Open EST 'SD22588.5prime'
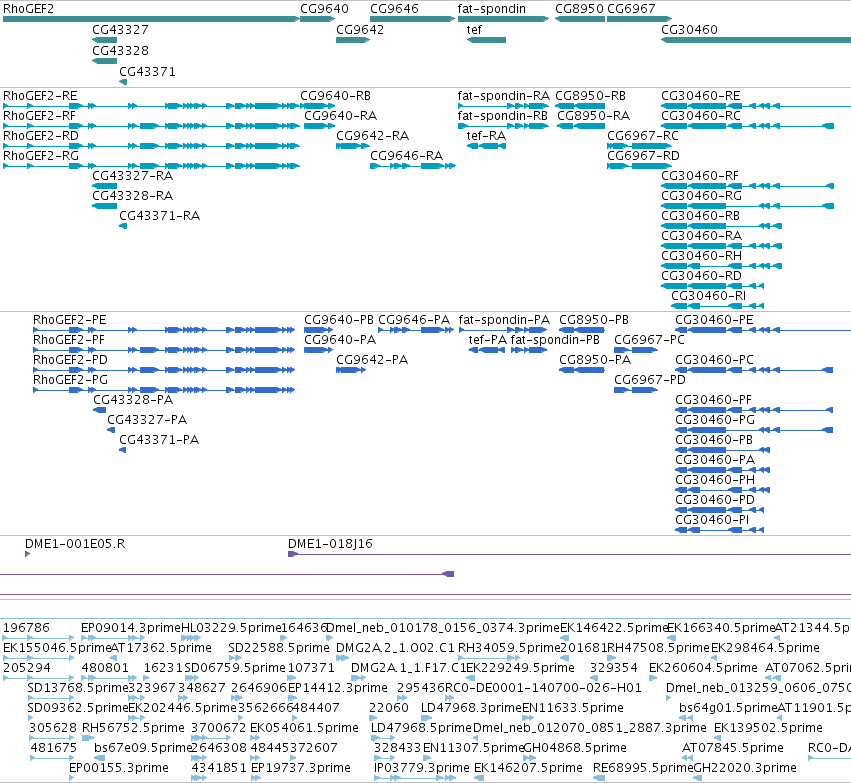Screen dimensions: 851x783 point(279,648)
